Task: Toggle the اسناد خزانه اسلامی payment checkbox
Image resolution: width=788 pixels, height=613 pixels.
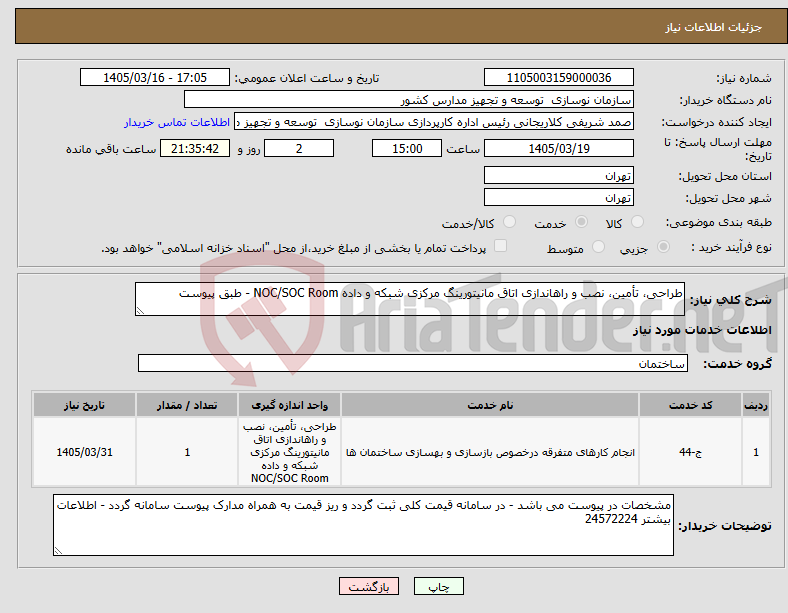Action: point(501,246)
